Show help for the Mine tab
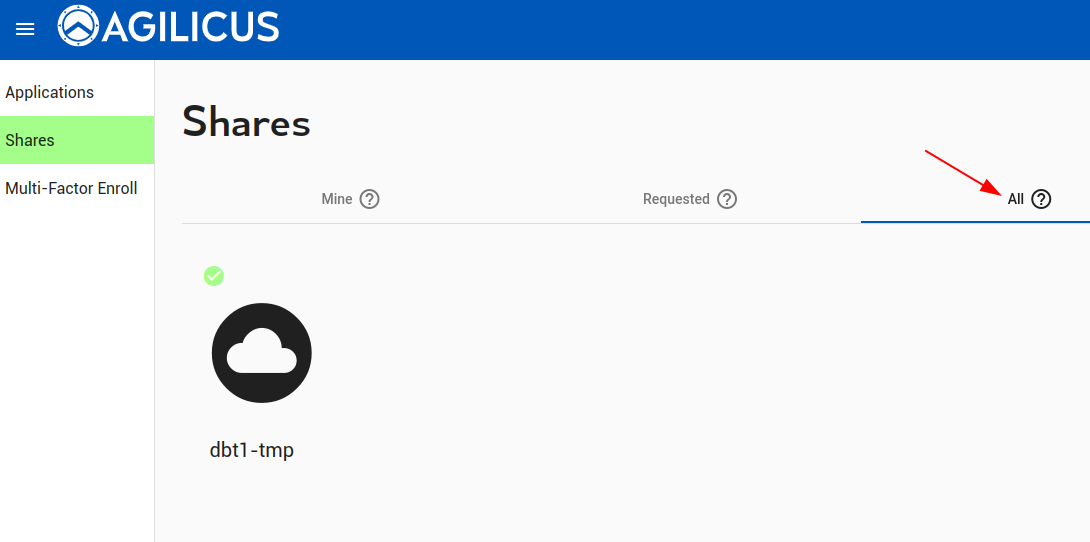This screenshot has height=542, width=1090. click(370, 199)
